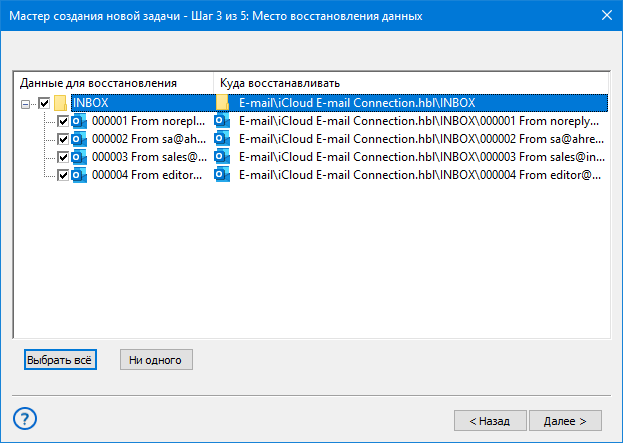Select the 000002 From sa@ah... message row
This screenshot has width=623, height=443.
(149, 139)
